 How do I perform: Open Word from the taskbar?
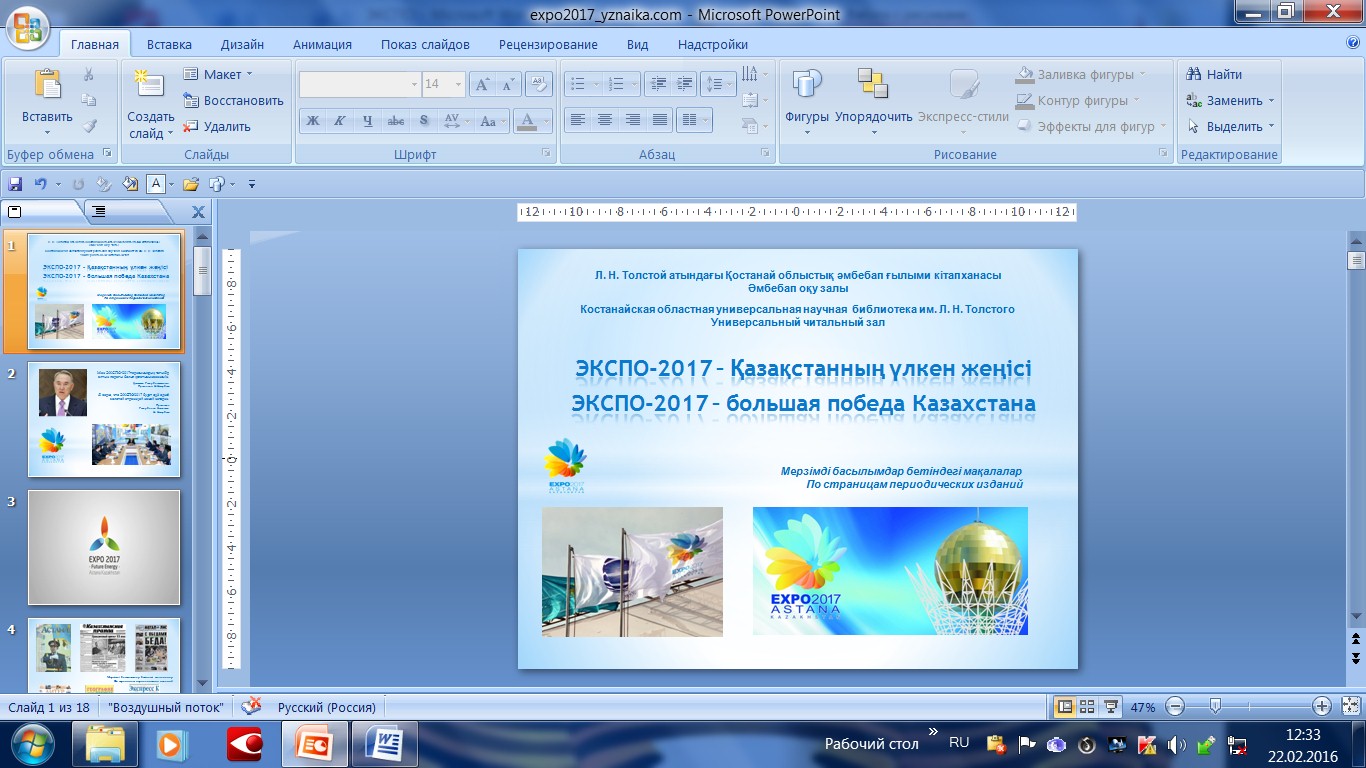[384, 744]
